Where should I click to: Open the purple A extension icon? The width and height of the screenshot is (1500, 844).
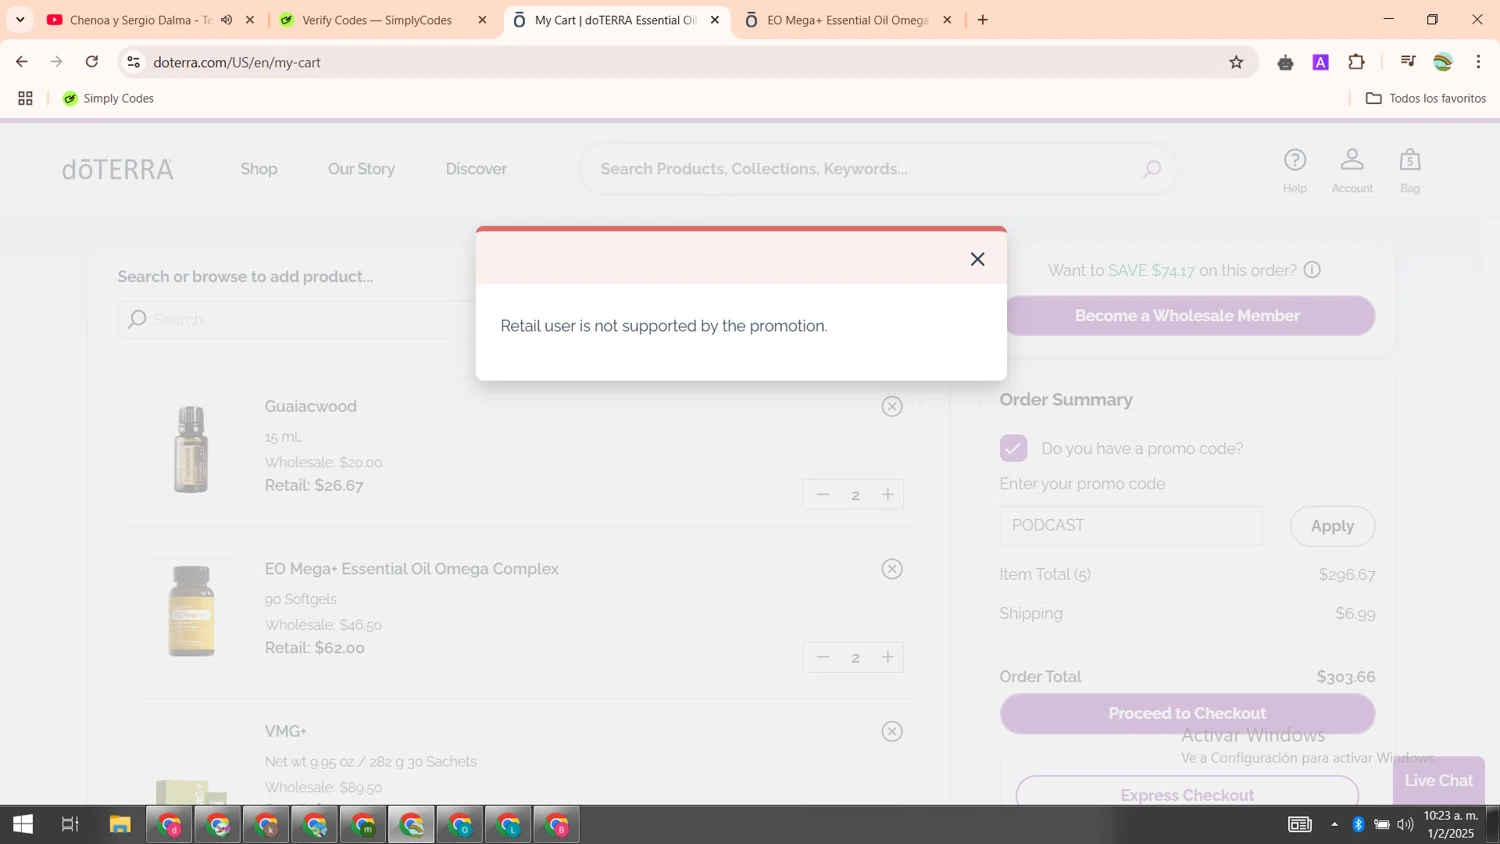pyautogui.click(x=1321, y=62)
